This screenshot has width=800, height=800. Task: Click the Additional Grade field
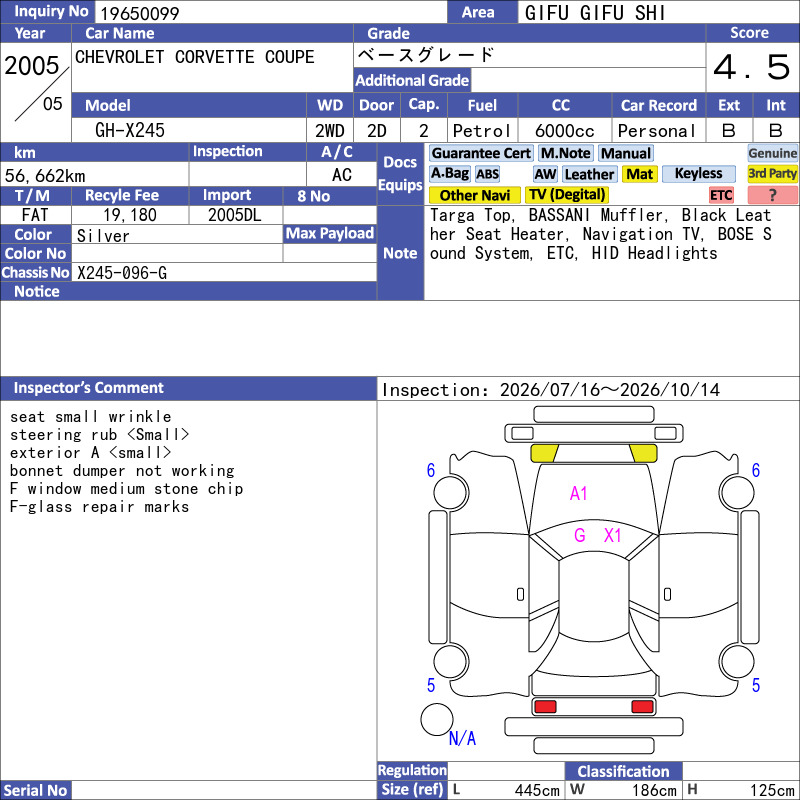pyautogui.click(x=588, y=80)
